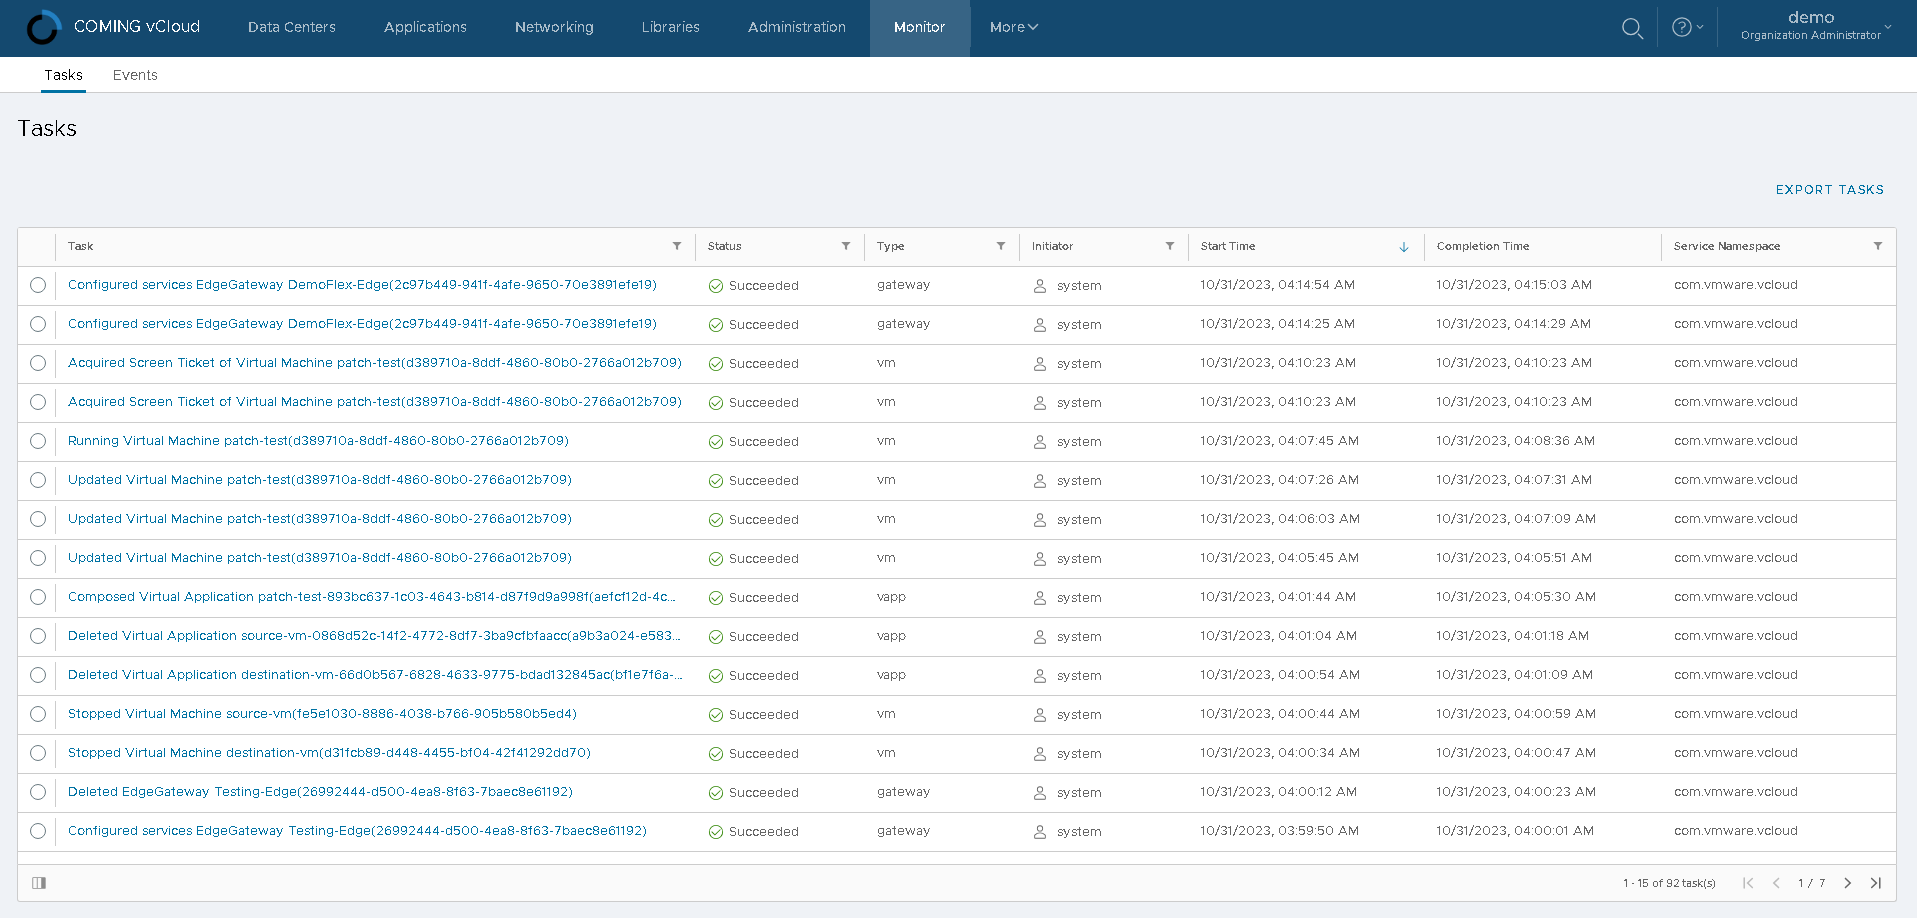Open the Task column filter
This screenshot has height=918, width=1917.
coord(677,246)
